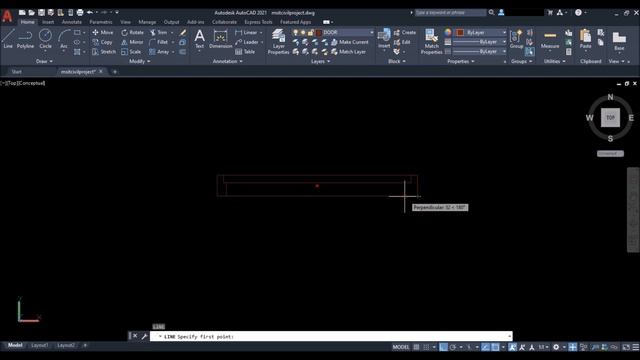Image resolution: width=640 pixels, height=360 pixels.
Task: Open the DOOR layer dropdown
Action: (371, 32)
